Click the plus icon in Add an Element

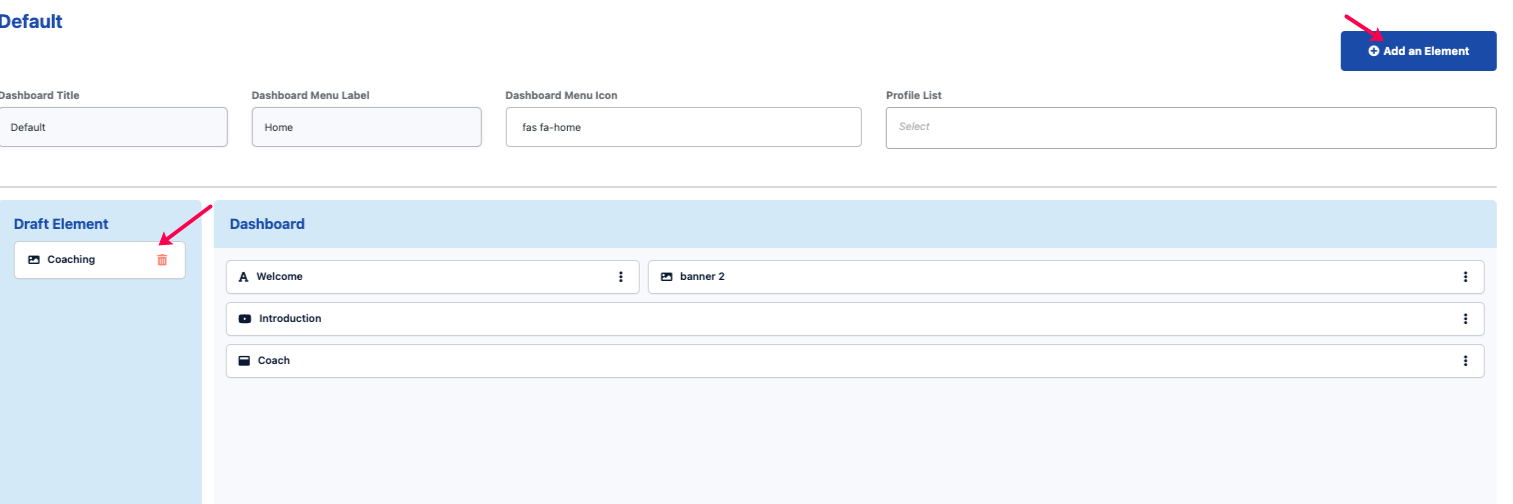1374,51
